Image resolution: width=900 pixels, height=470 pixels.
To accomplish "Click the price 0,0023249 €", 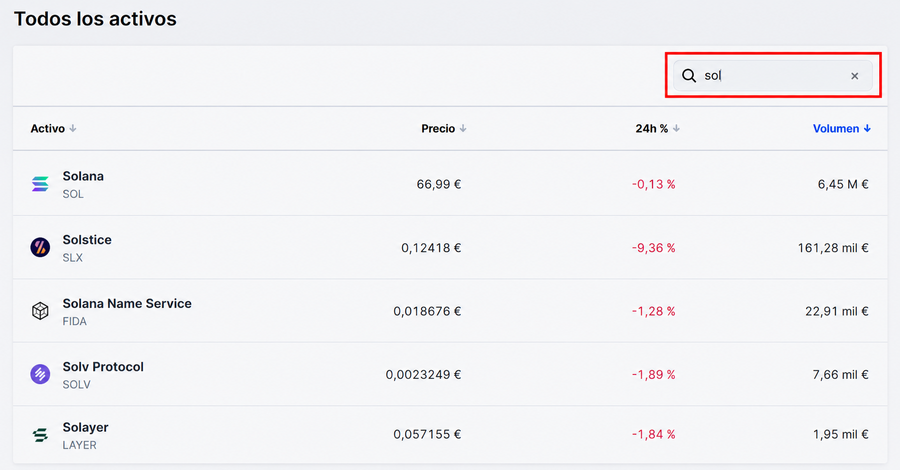I will coord(423,375).
